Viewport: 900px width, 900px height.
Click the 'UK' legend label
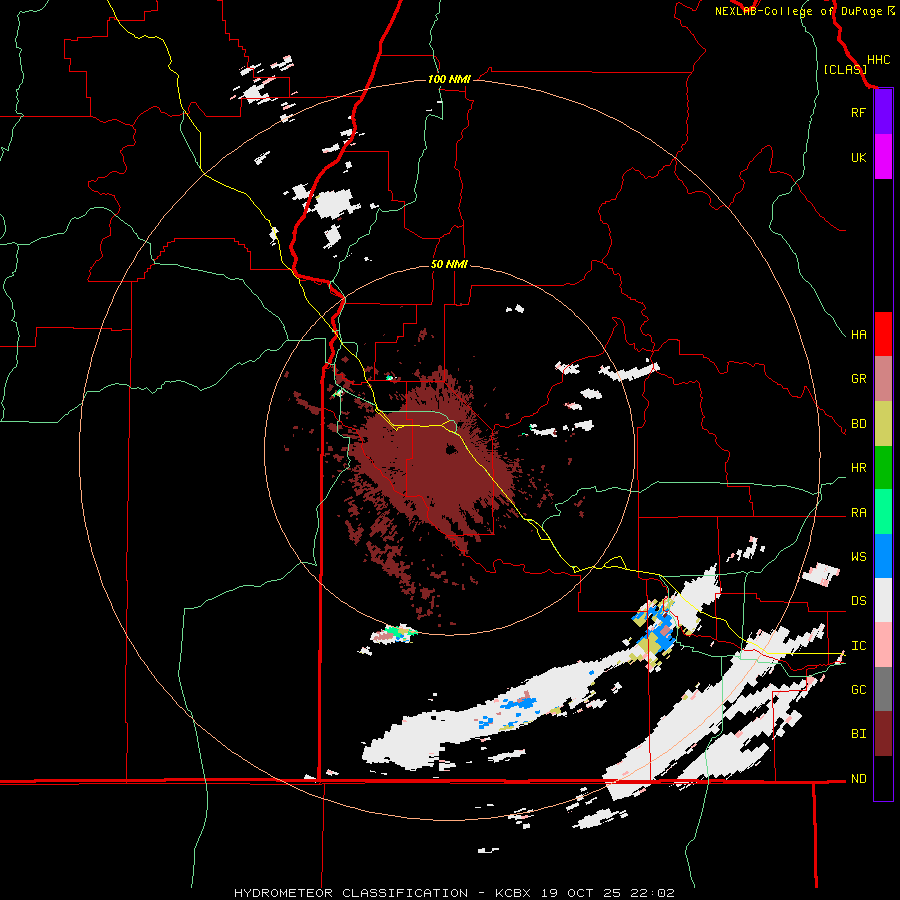point(859,157)
